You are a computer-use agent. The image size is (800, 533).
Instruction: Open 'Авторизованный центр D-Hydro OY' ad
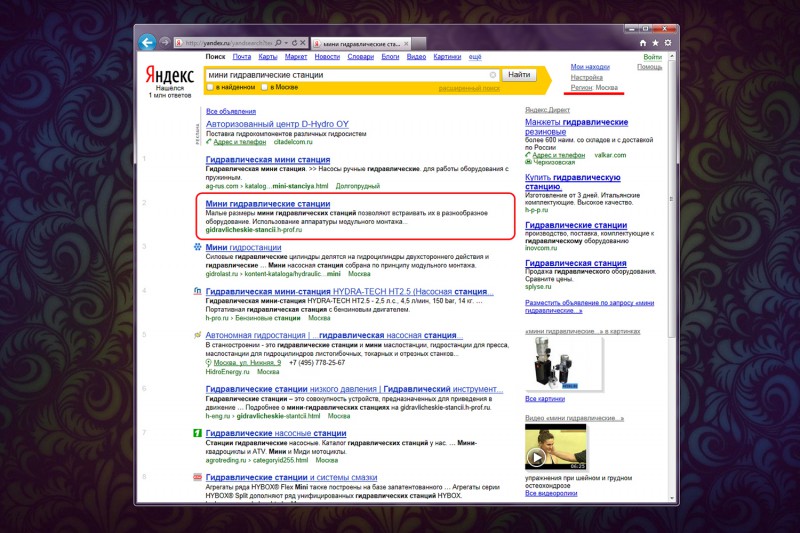click(x=277, y=124)
